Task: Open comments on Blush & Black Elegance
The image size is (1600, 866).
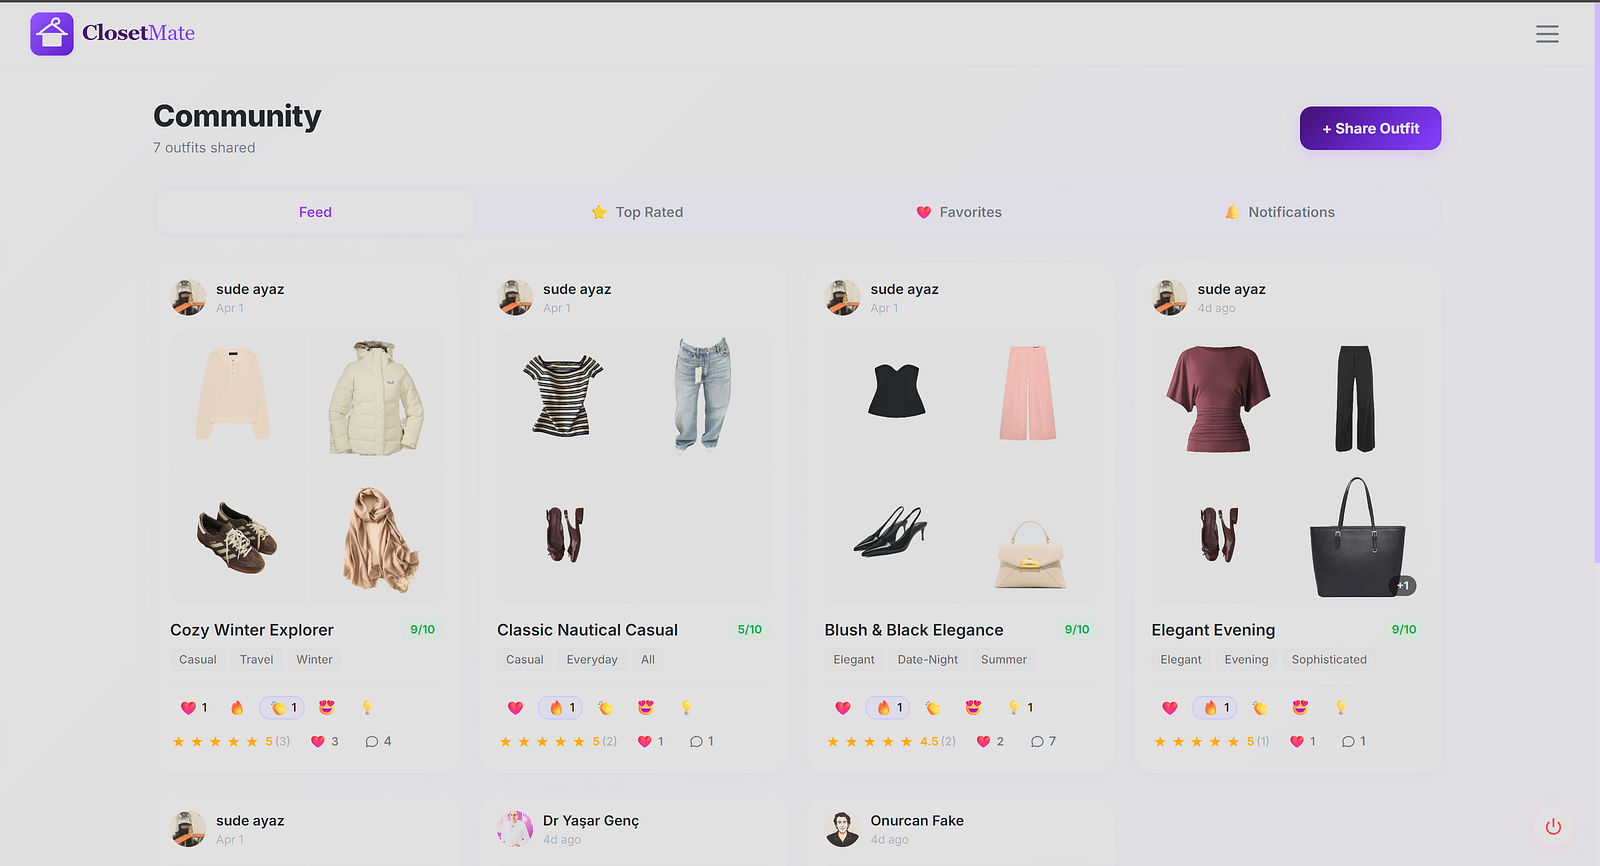Action: click(1043, 741)
